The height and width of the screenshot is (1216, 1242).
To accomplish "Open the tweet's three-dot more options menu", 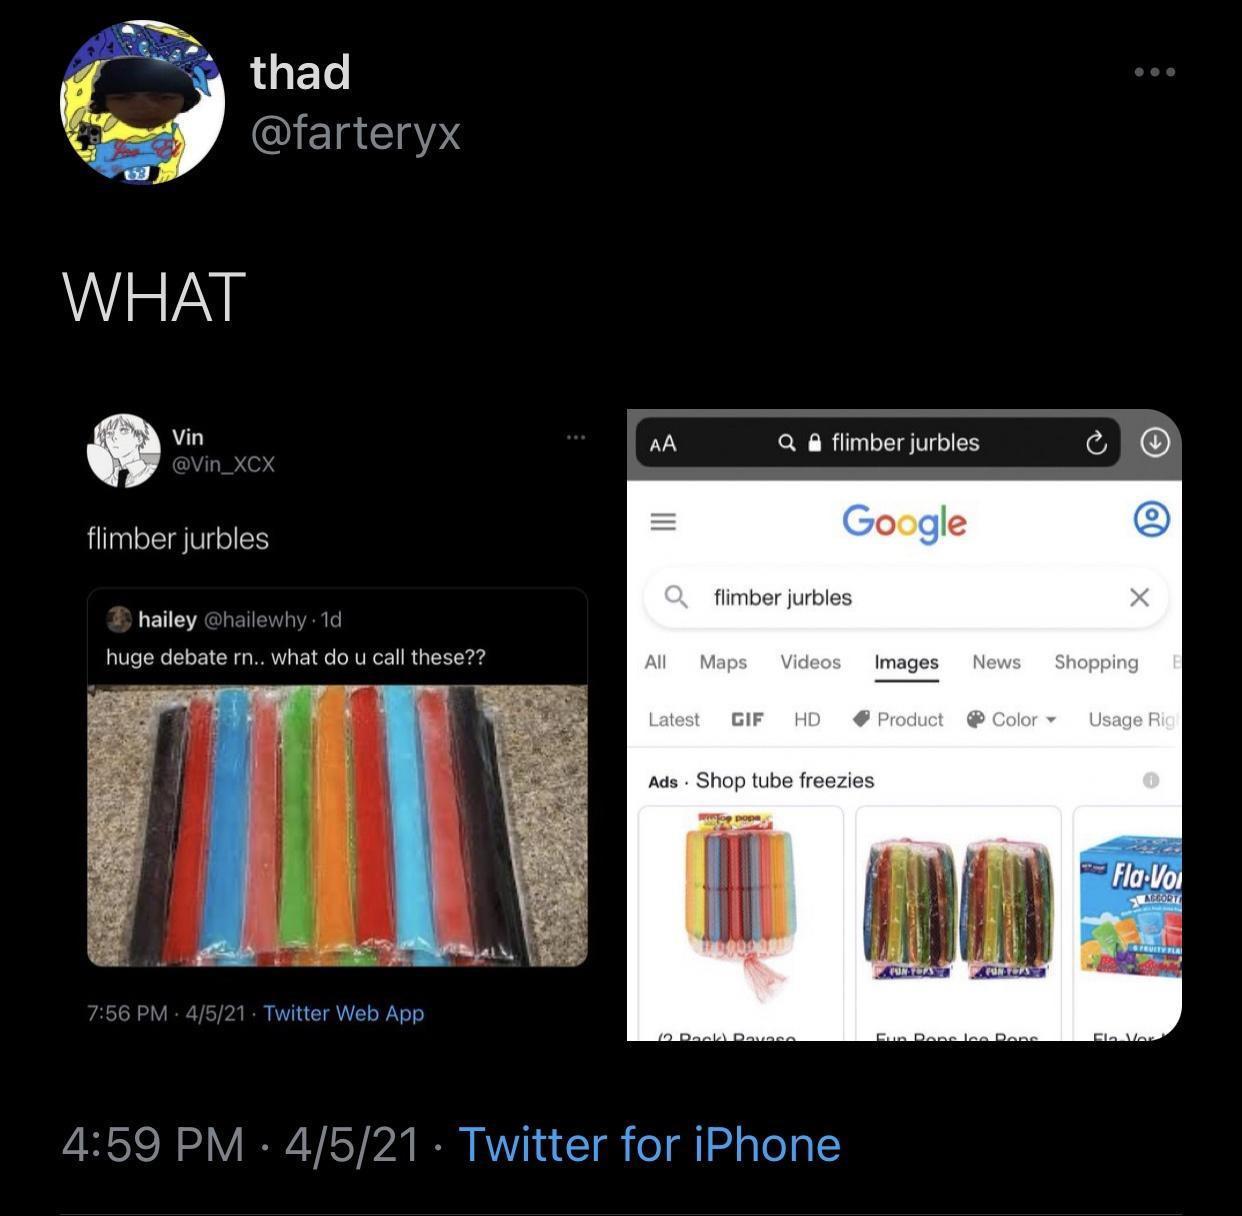I will point(1155,72).
